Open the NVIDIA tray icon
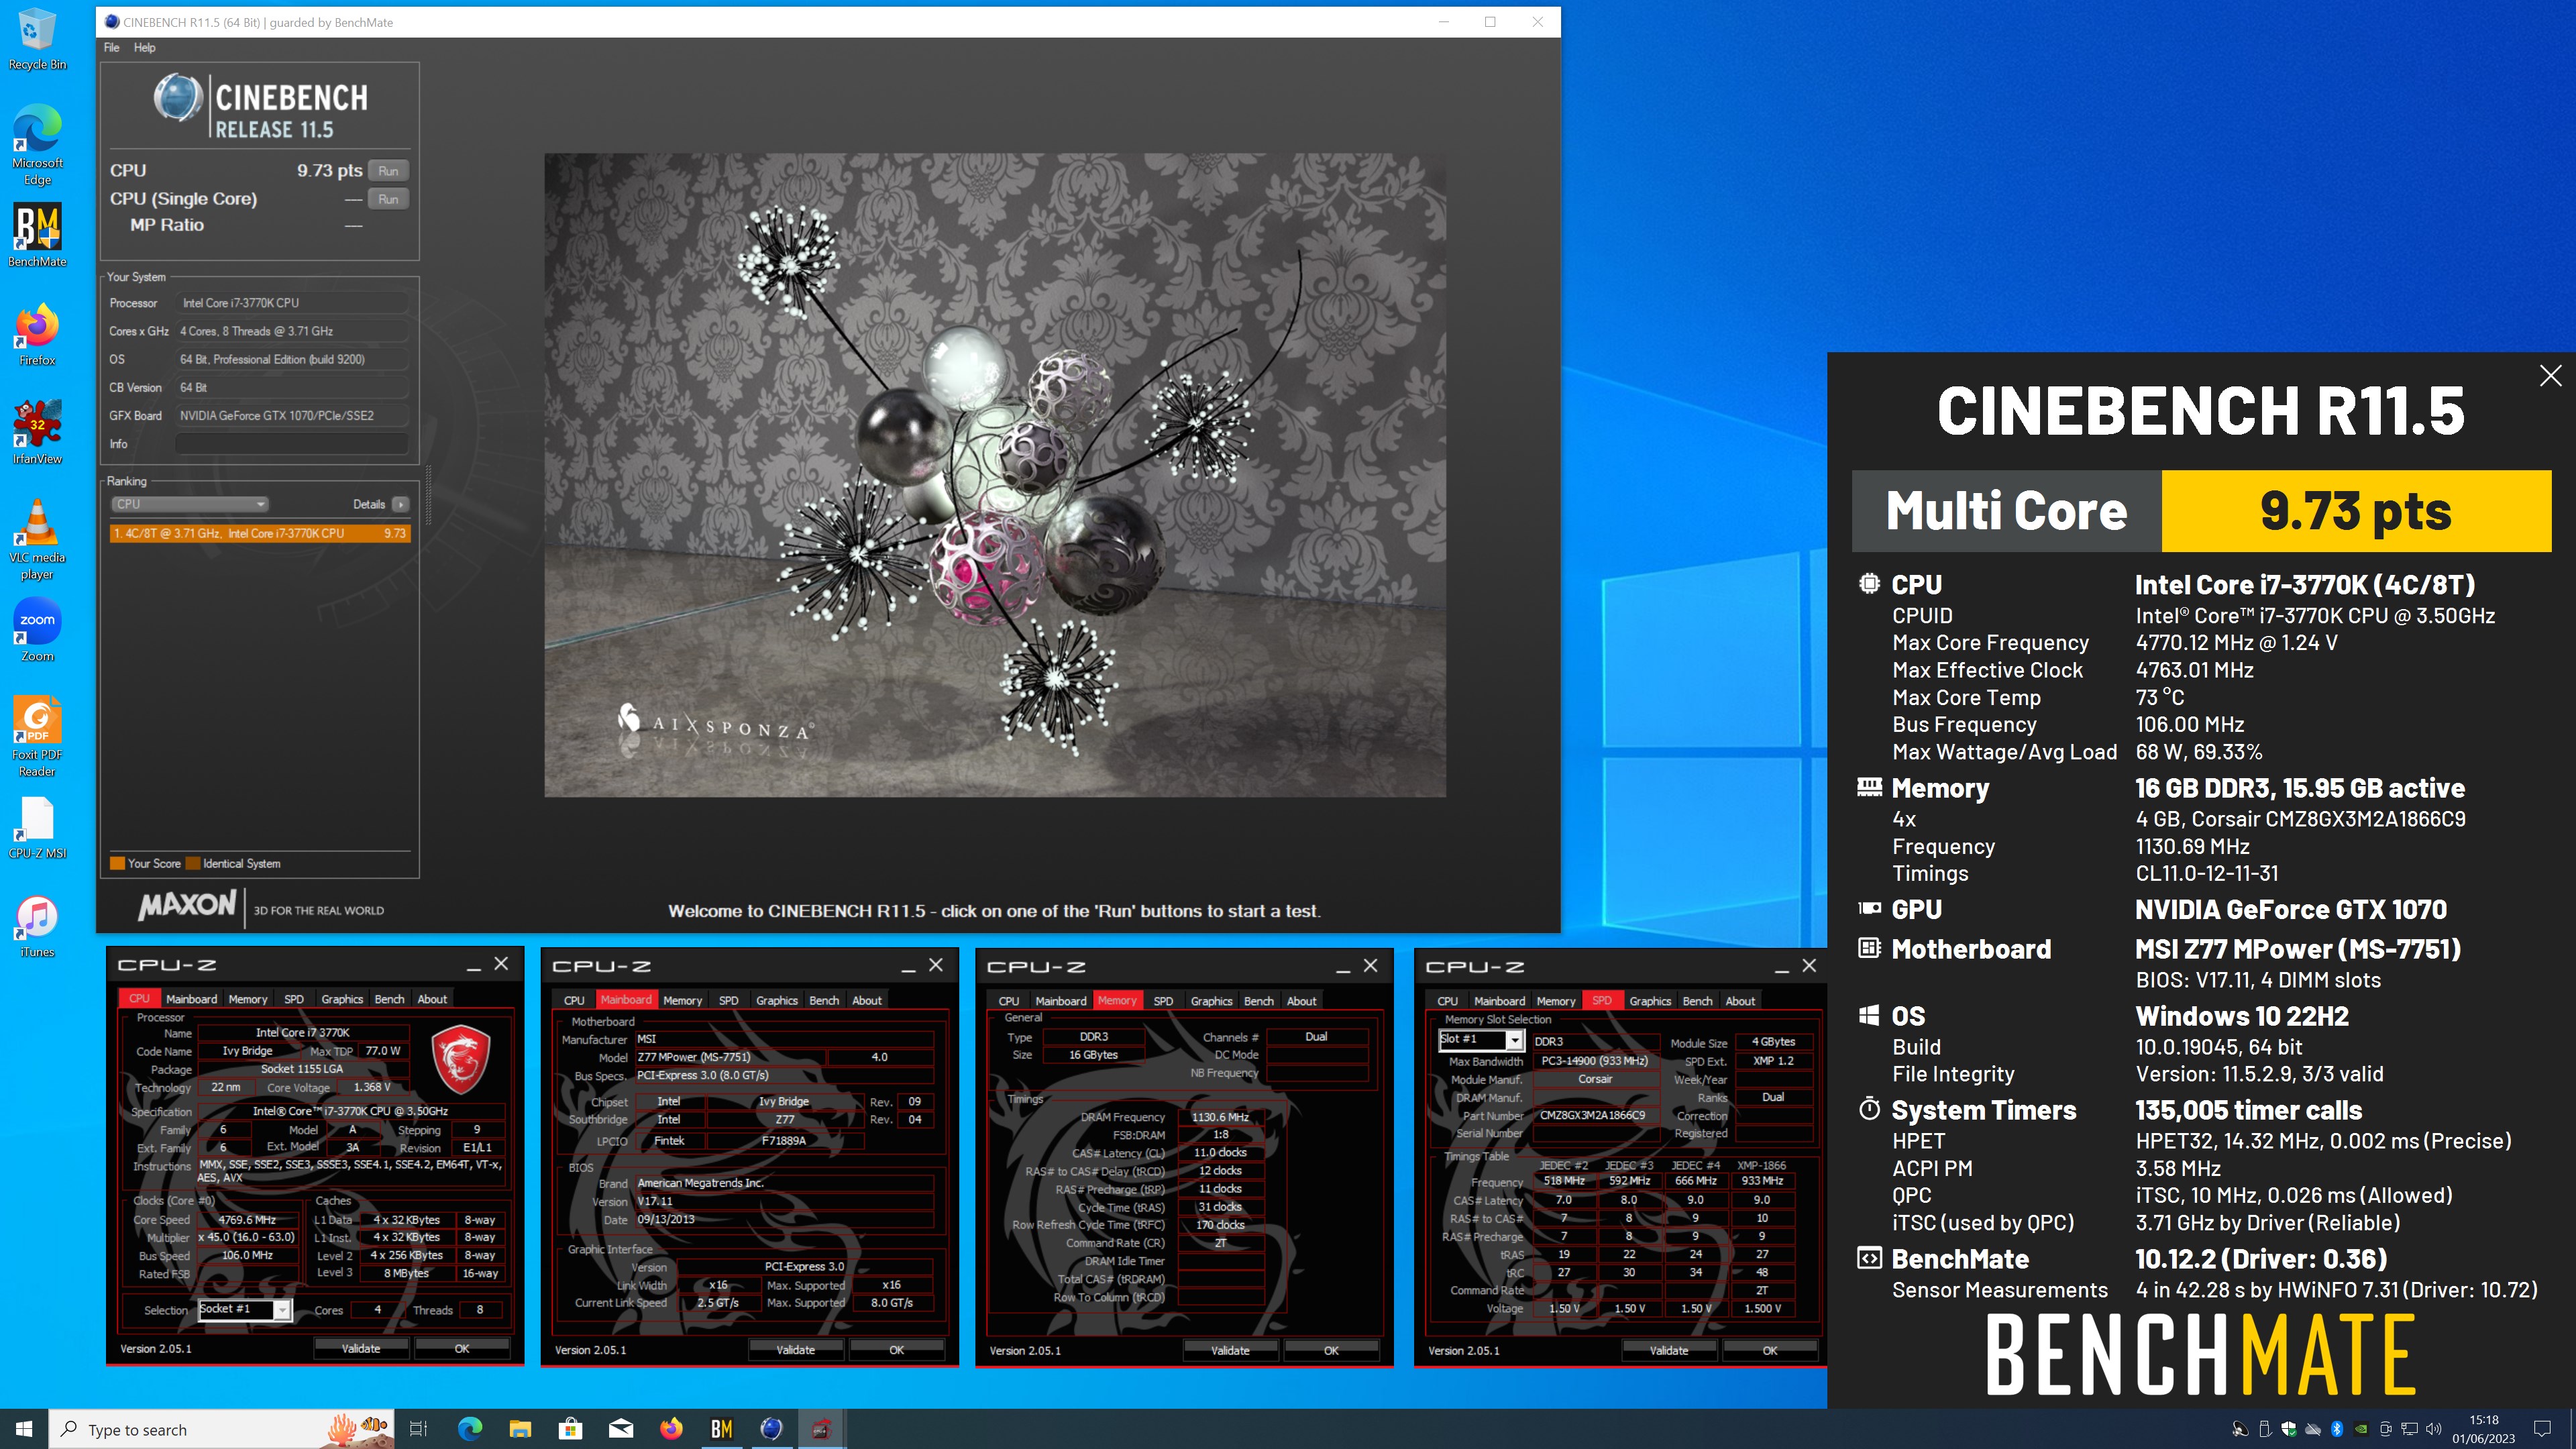2576x1449 pixels. coord(2361,1429)
